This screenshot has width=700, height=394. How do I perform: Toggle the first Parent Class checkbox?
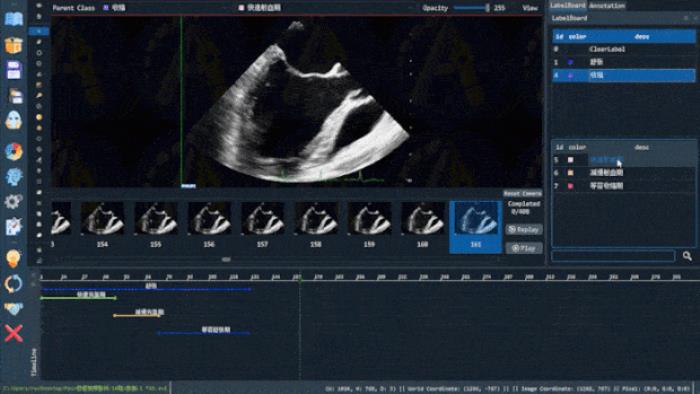(106, 8)
